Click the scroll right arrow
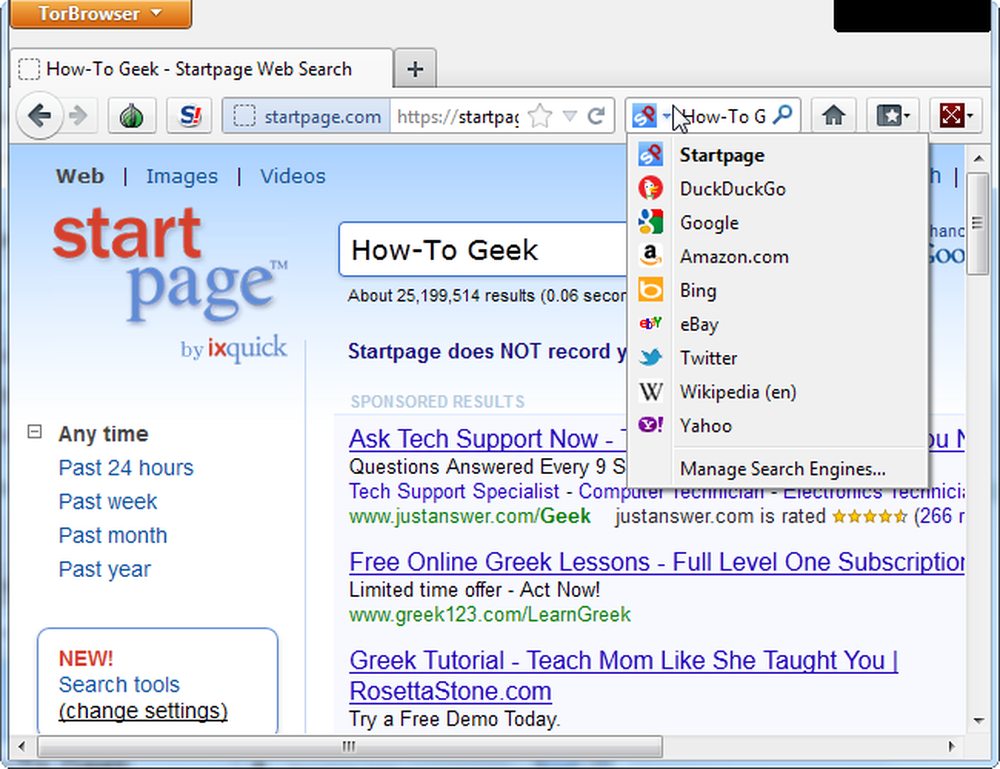 (952, 746)
